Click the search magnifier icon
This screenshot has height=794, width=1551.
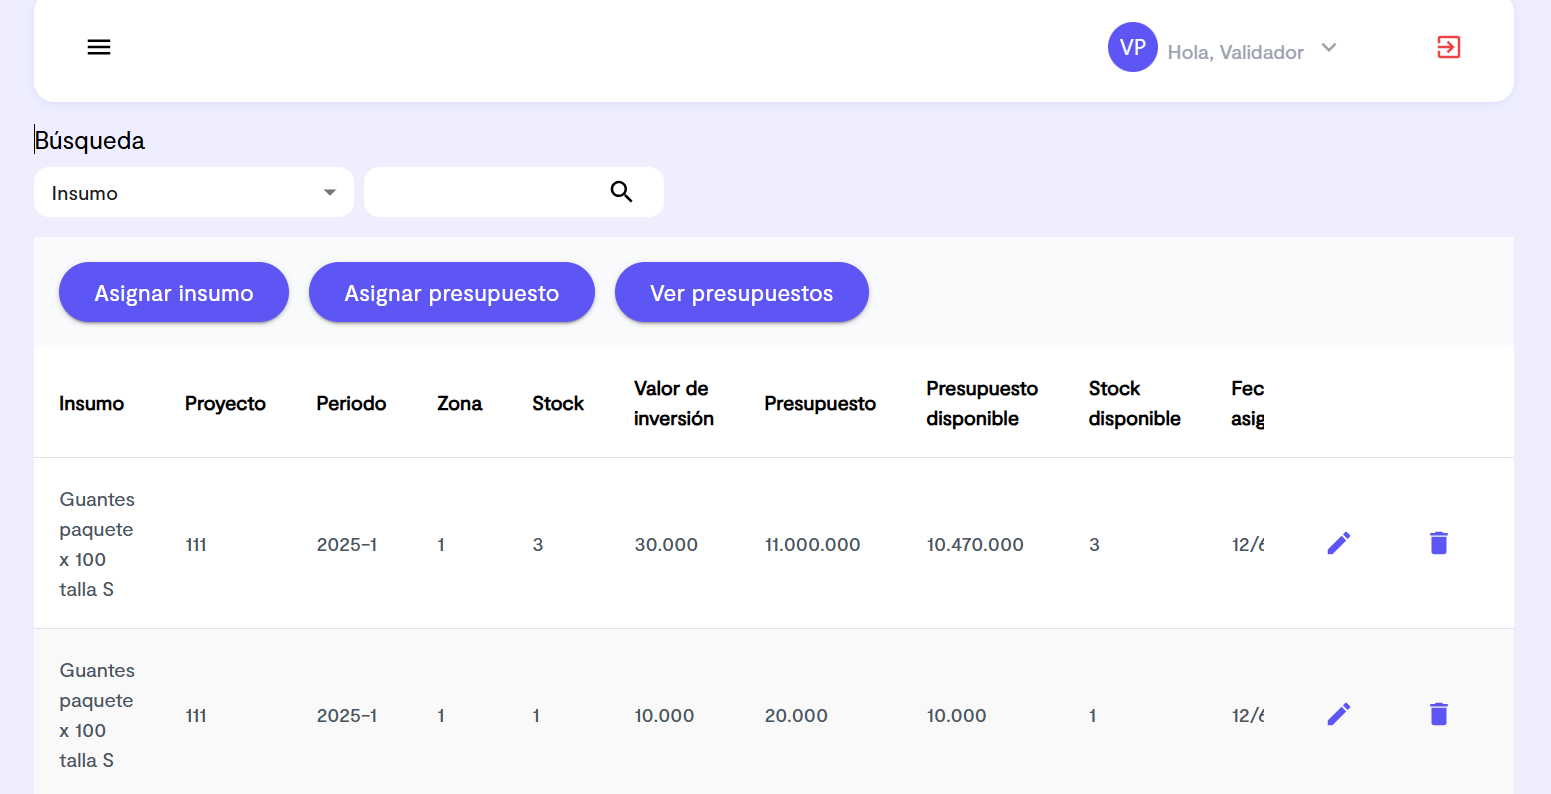[621, 191]
